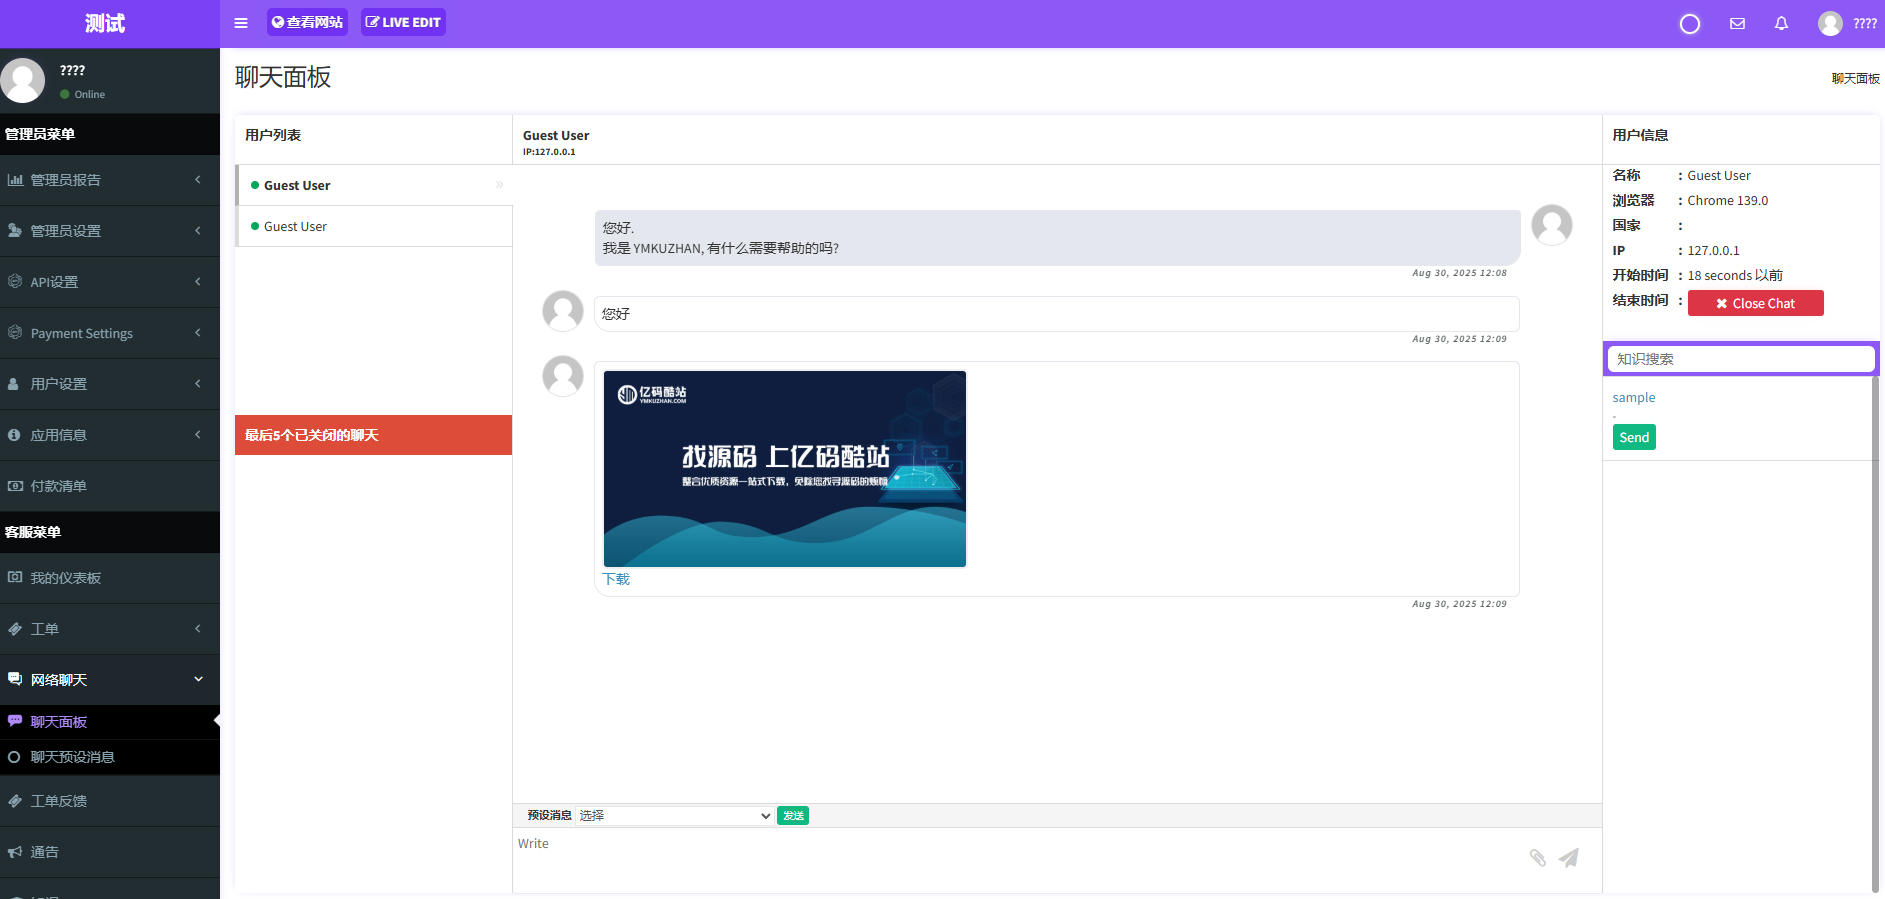Expand the Payment Settings sidebar menu

click(x=82, y=333)
